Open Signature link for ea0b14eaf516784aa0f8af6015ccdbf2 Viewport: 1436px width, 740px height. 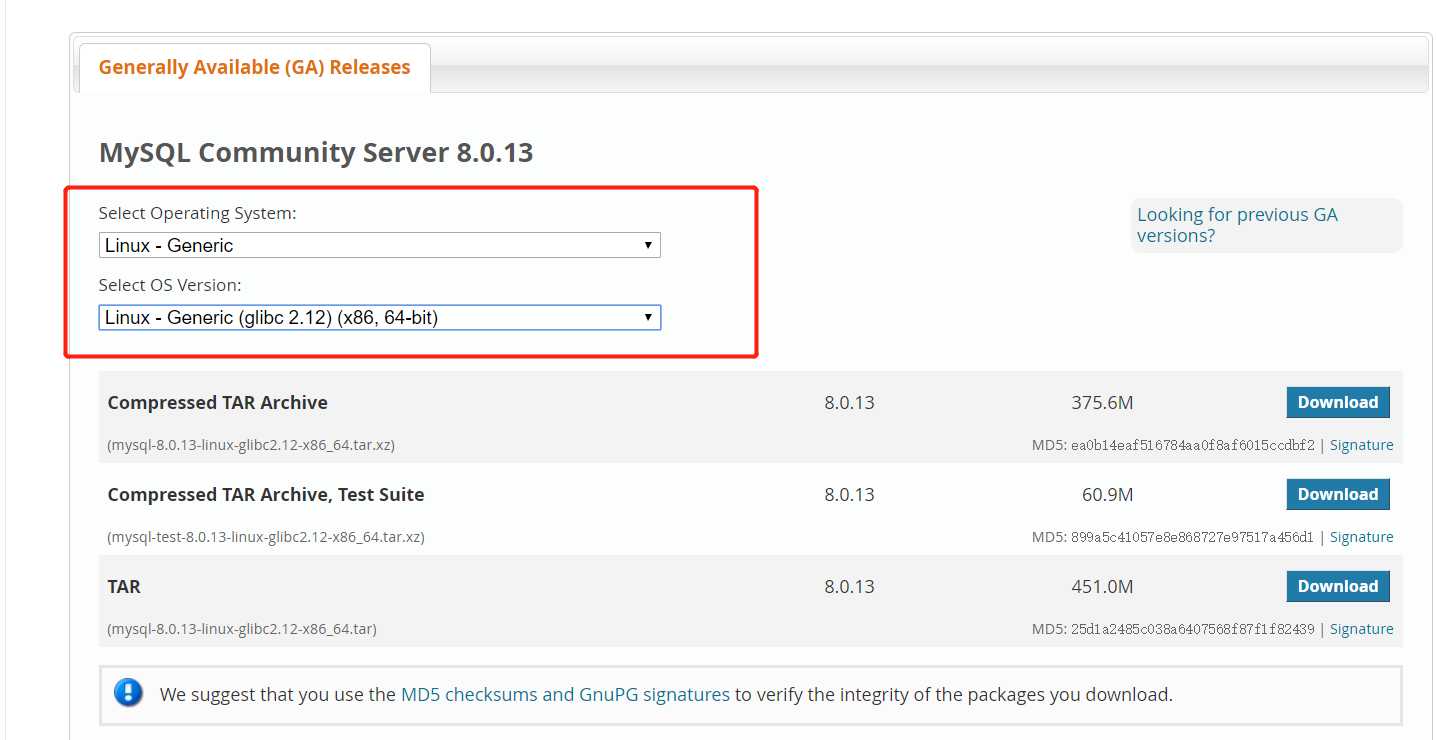tap(1361, 445)
